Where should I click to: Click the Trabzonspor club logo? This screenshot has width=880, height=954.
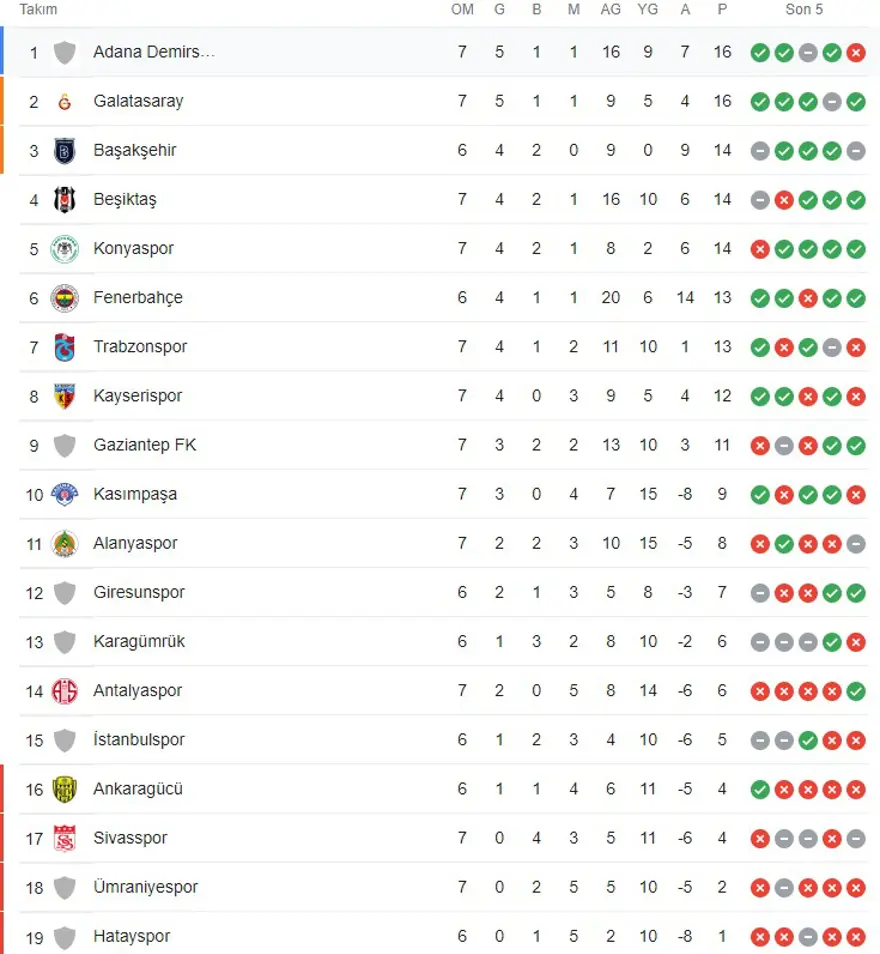[65, 347]
